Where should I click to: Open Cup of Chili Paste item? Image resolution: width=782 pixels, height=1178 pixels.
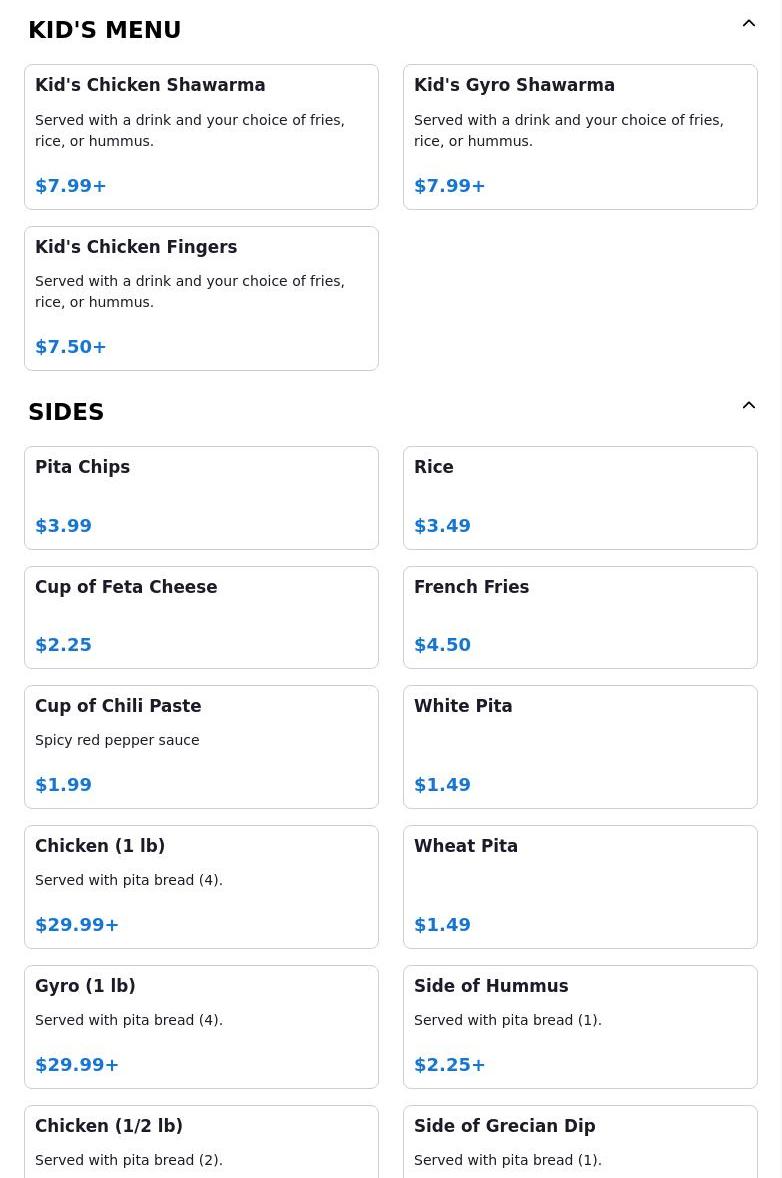pos(201,747)
